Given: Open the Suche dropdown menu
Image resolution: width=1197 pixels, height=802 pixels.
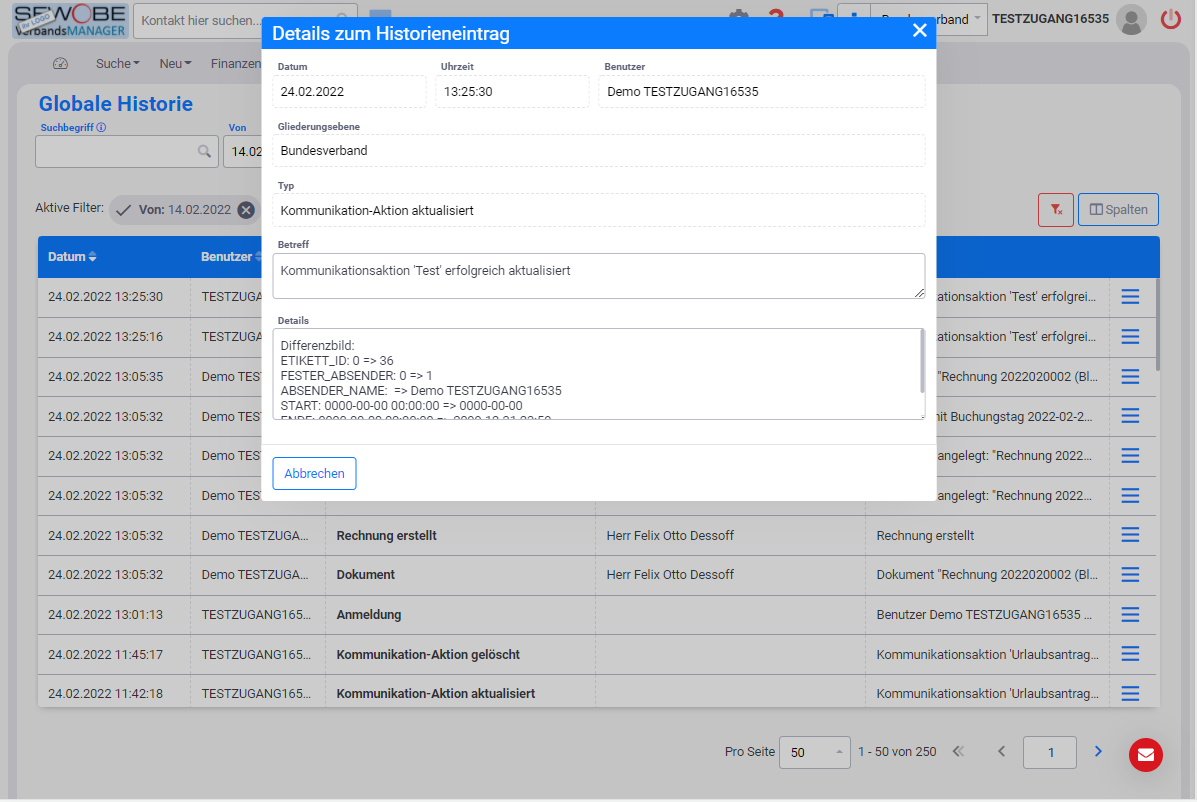Looking at the screenshot, I should tap(117, 64).
